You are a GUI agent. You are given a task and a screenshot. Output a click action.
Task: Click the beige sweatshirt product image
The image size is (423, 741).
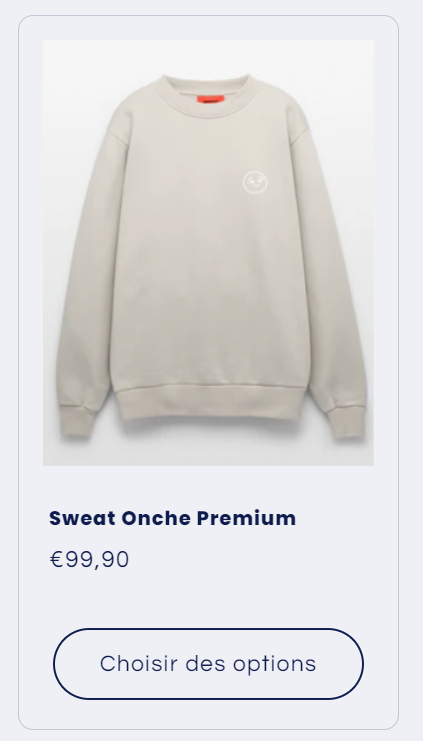click(x=208, y=253)
